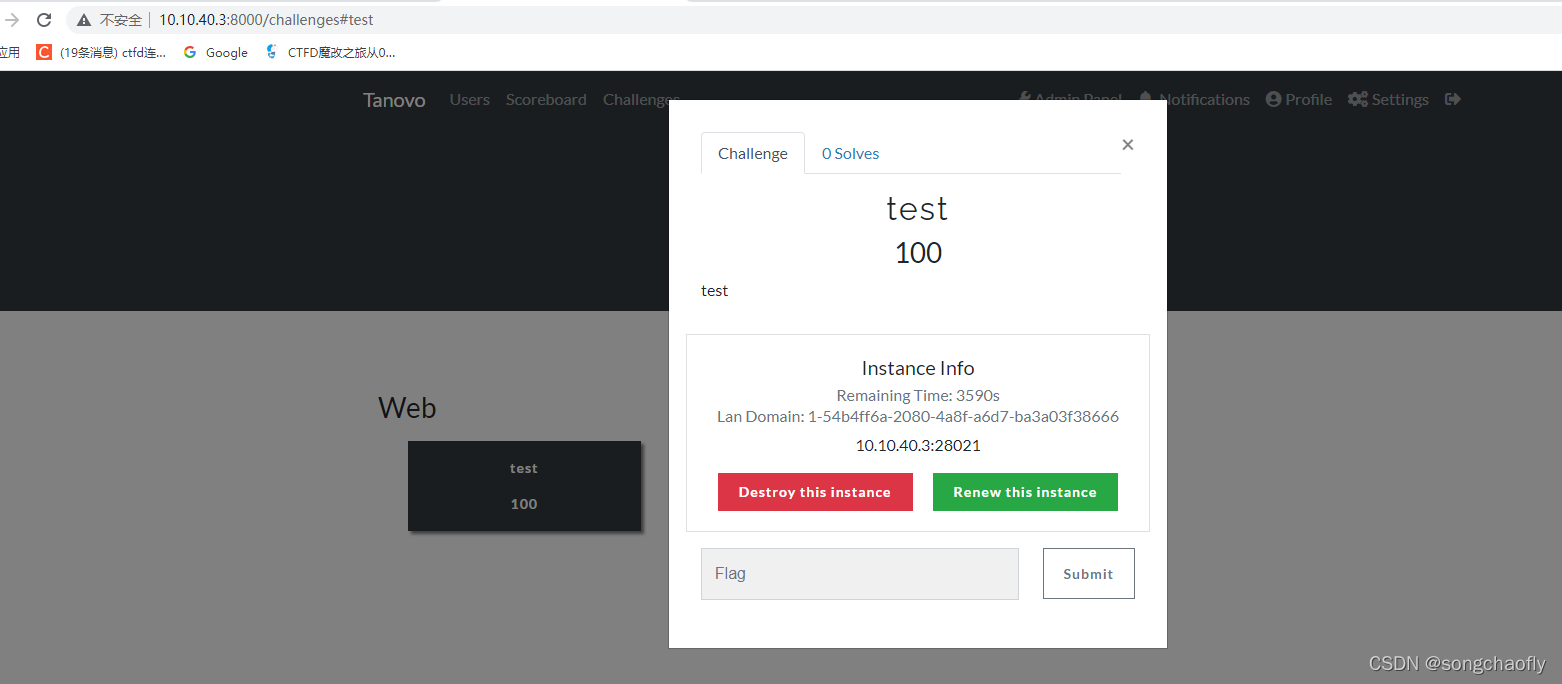1562x684 pixels.
Task: Switch to the Challenge tab
Action: click(x=753, y=153)
